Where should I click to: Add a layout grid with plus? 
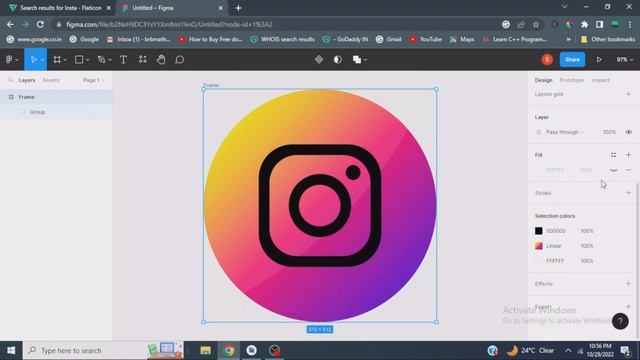pyautogui.click(x=628, y=94)
